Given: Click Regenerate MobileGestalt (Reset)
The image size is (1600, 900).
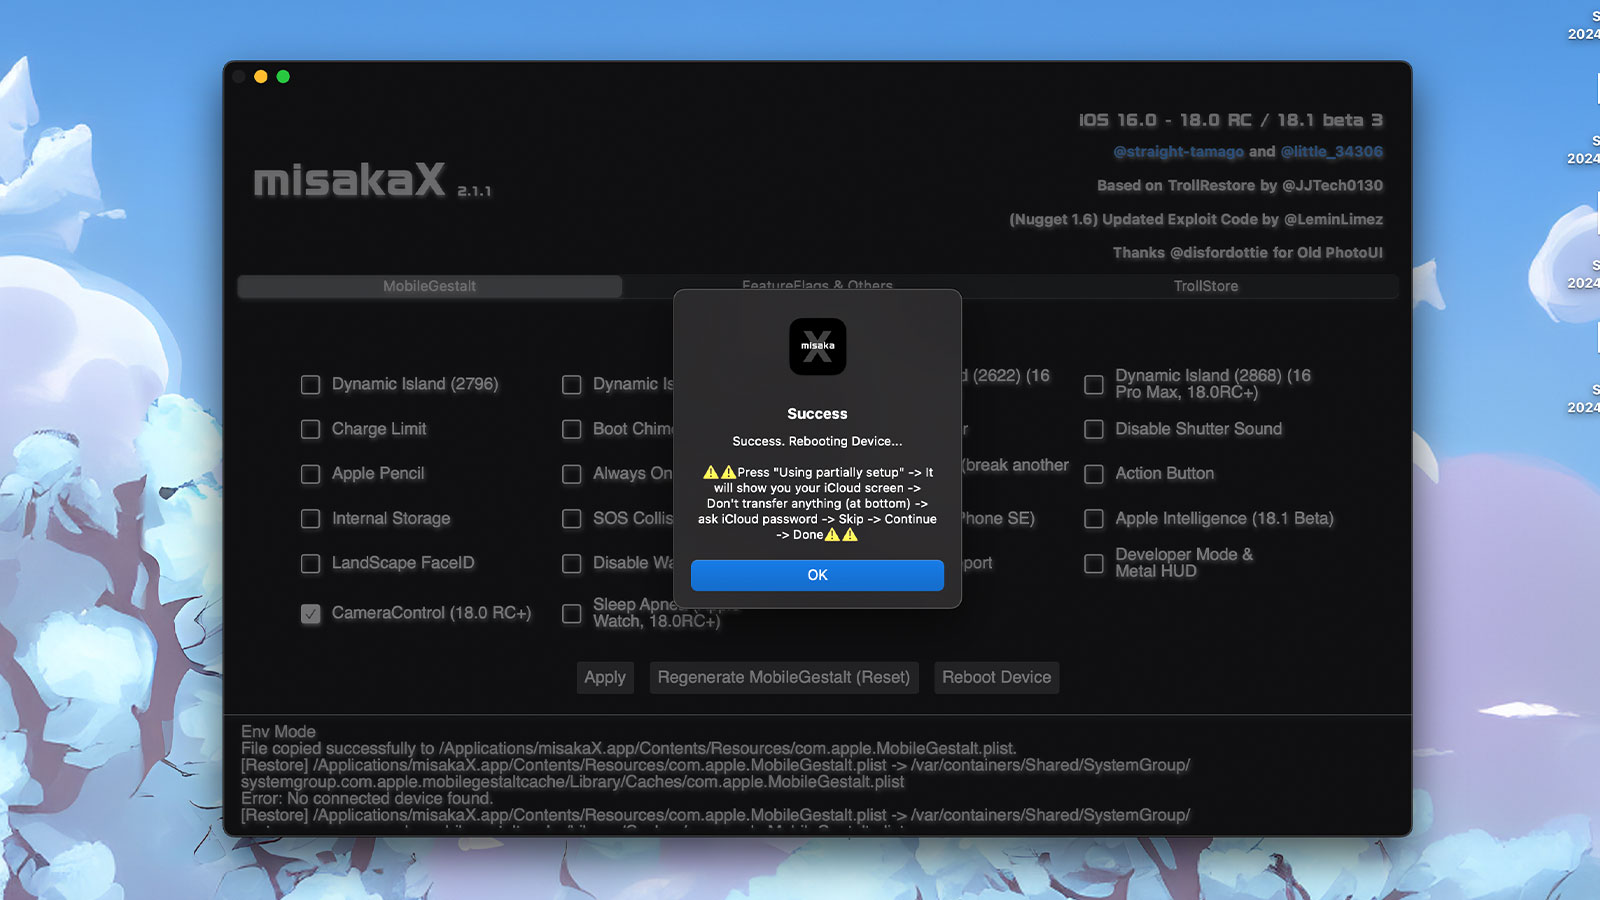Looking at the screenshot, I should (x=784, y=677).
